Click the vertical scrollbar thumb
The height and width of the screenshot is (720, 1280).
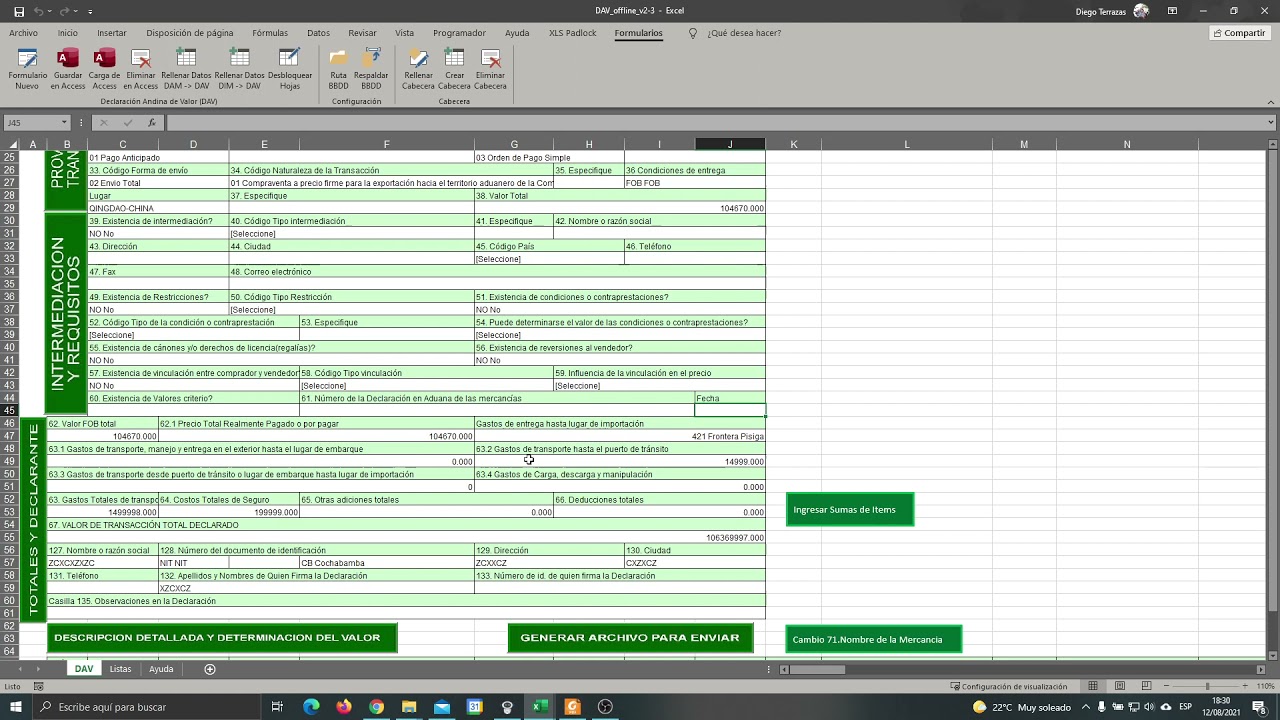coord(1271,380)
